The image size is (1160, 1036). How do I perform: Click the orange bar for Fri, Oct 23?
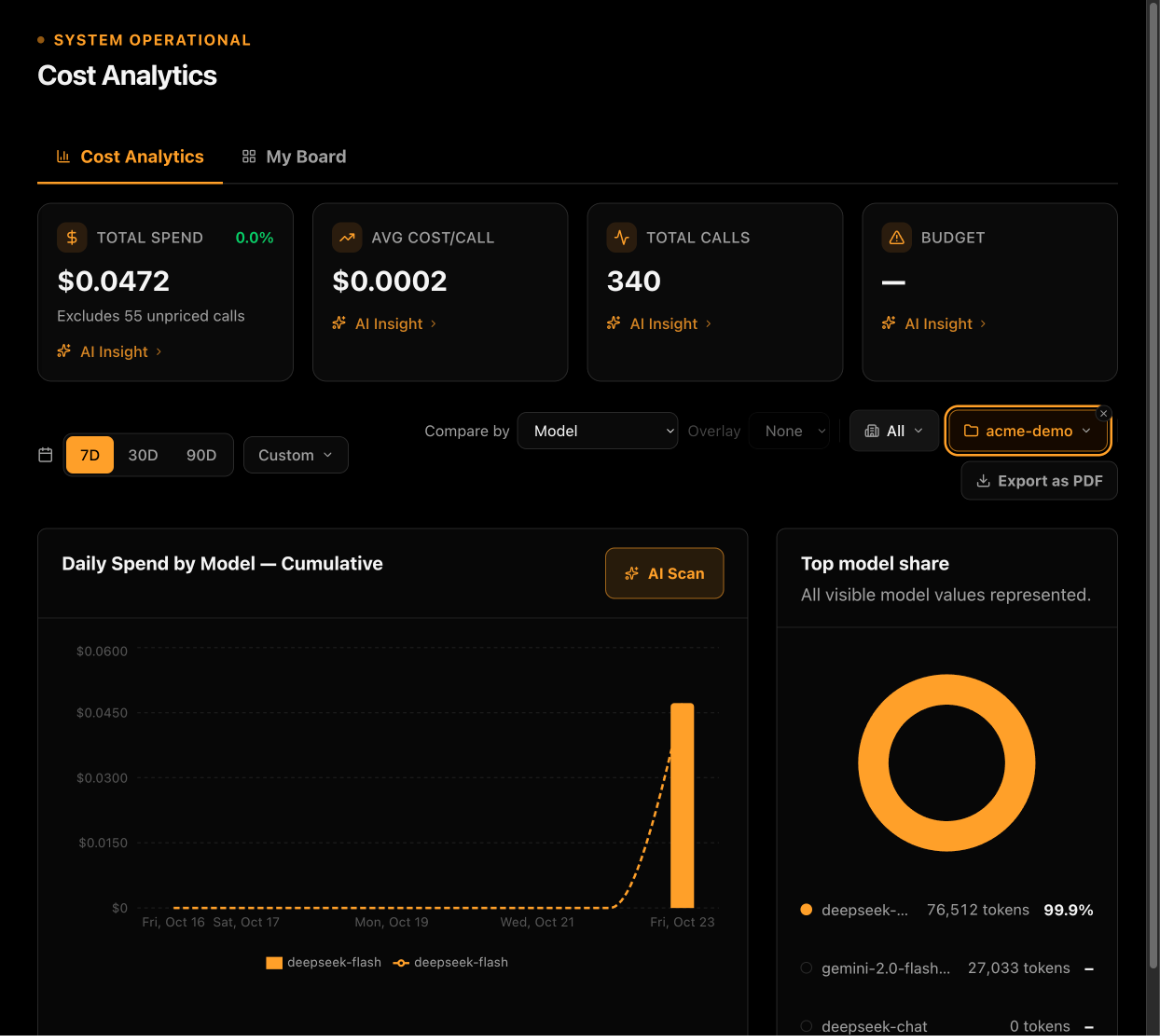tap(682, 806)
